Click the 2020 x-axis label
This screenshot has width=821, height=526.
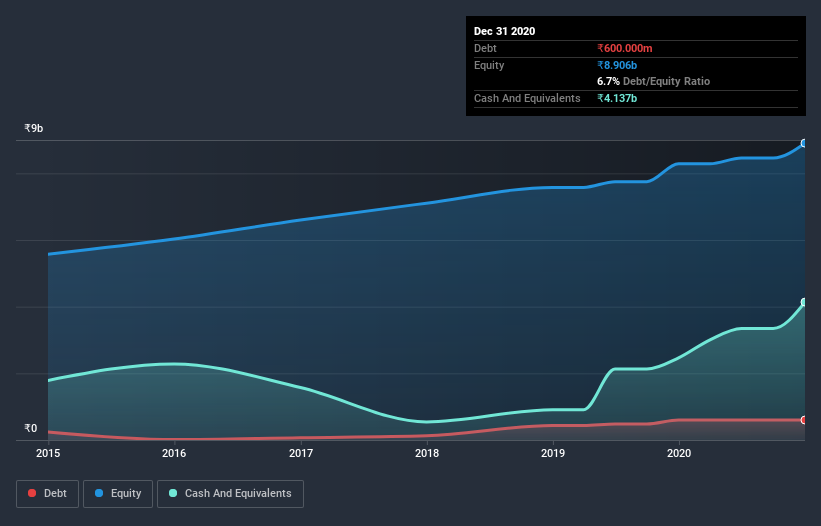(x=679, y=453)
